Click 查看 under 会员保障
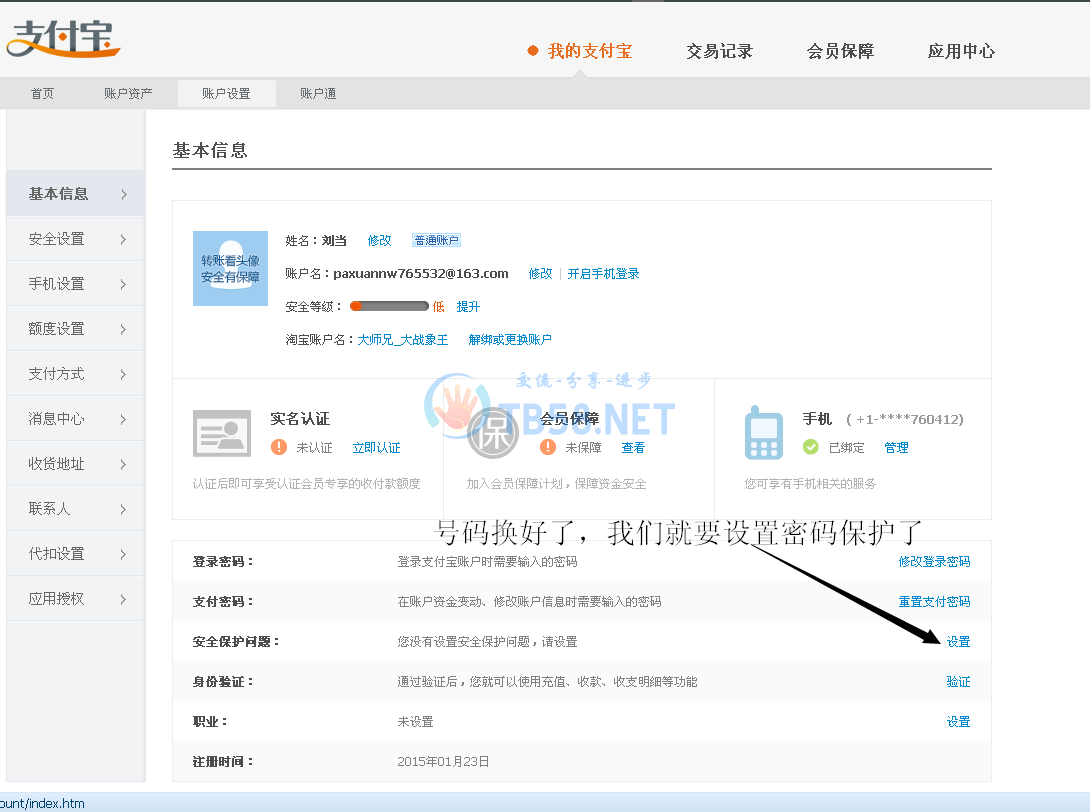The height and width of the screenshot is (812, 1090). (633, 448)
